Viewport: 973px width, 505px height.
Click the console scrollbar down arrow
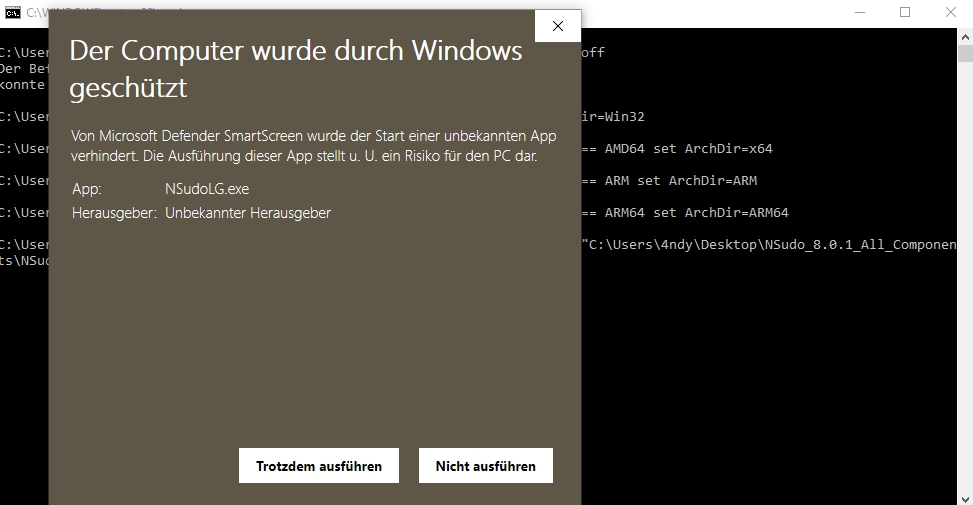966,498
